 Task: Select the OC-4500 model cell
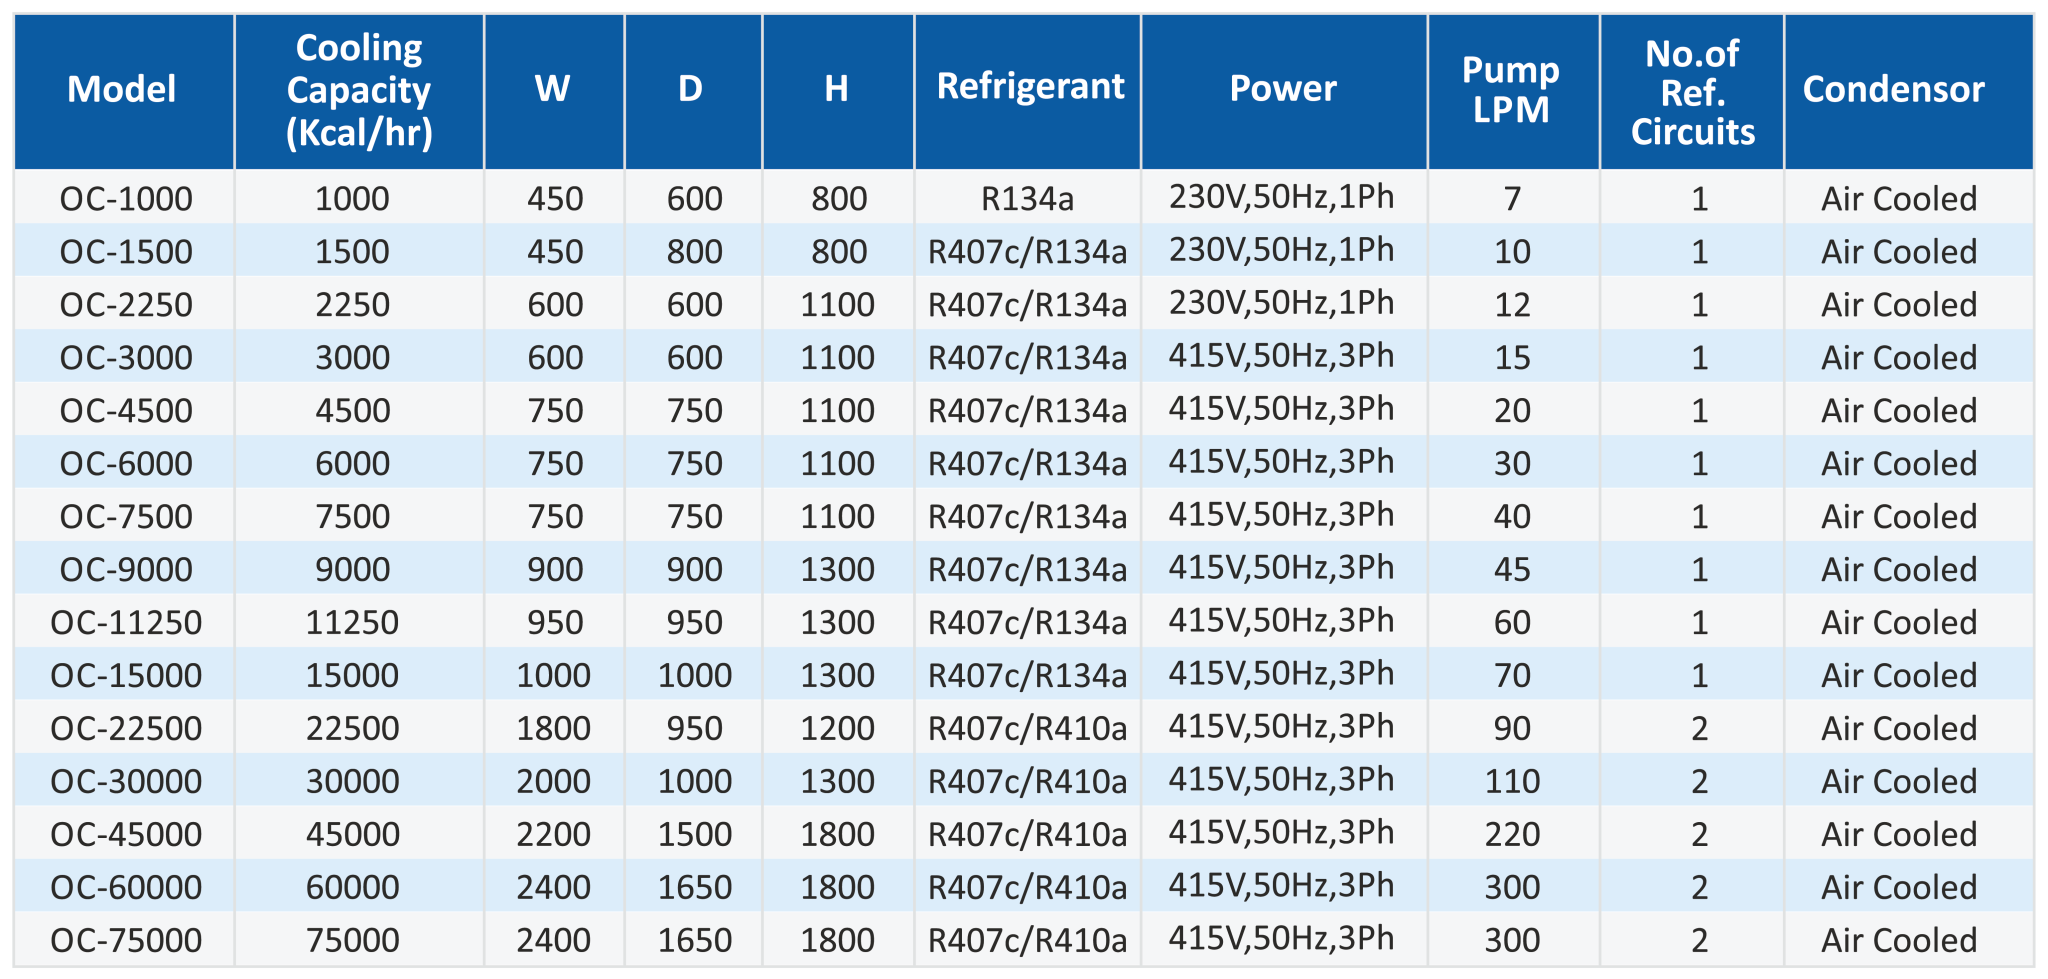(126, 411)
